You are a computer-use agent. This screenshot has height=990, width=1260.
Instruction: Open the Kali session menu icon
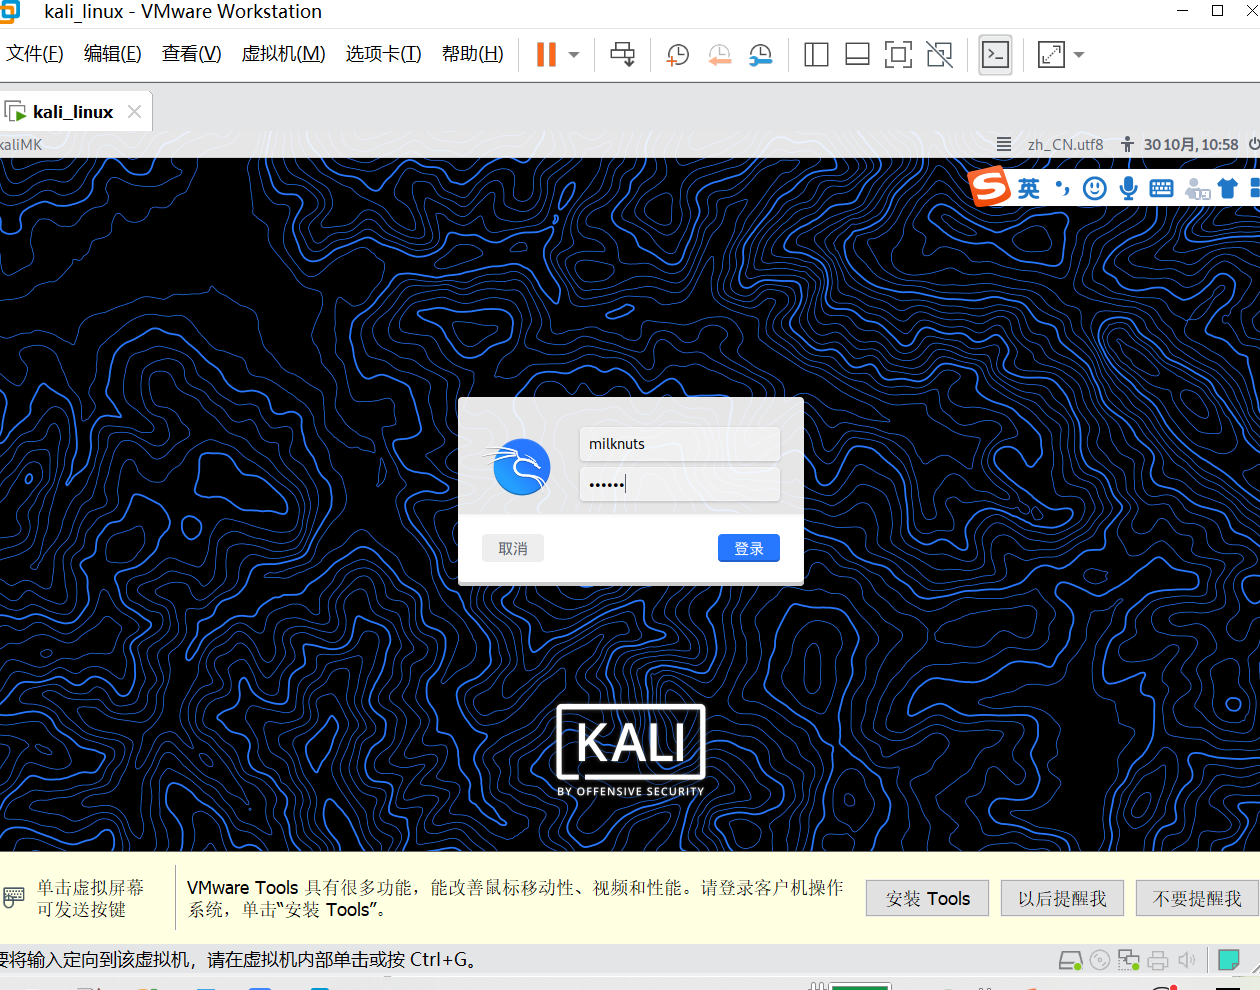coord(1004,144)
